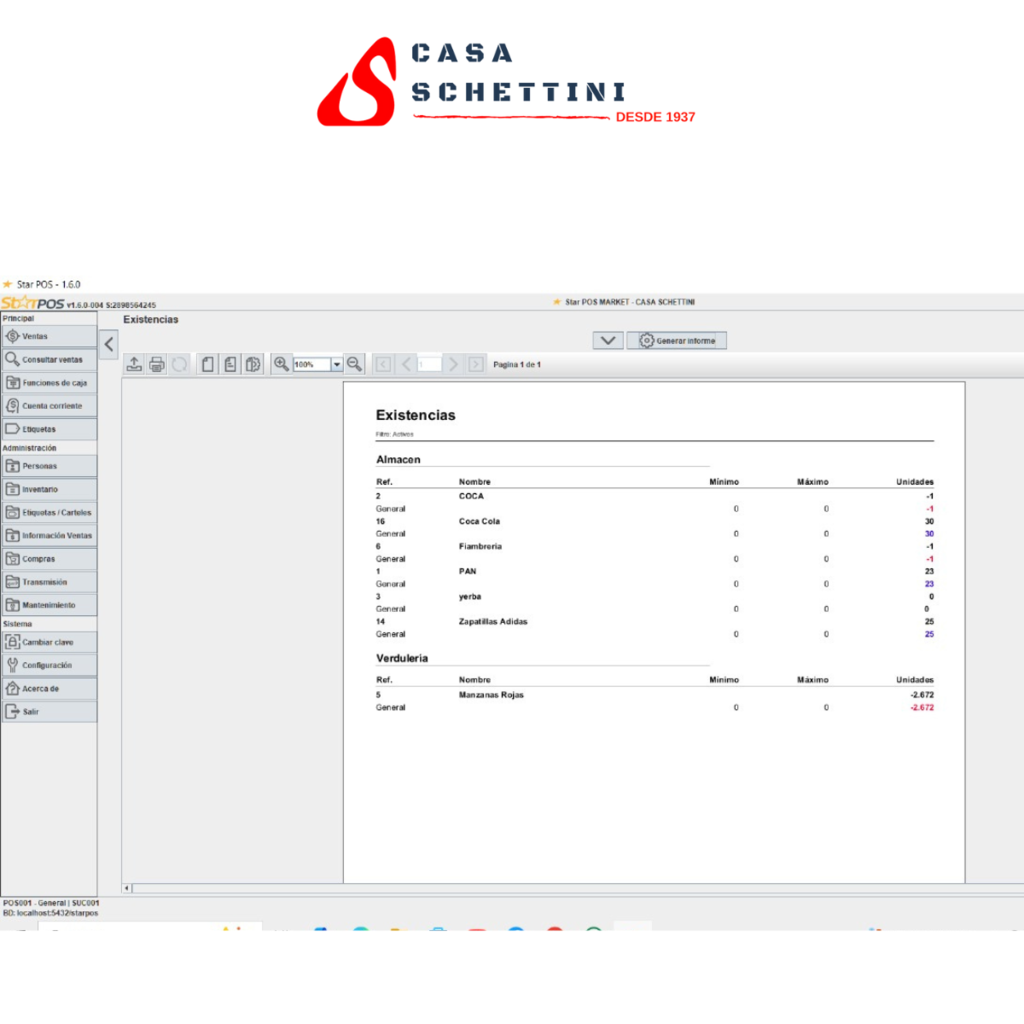This screenshot has height=1024, width=1024.
Task: Click Salir to exit
Action: [x=49, y=712]
